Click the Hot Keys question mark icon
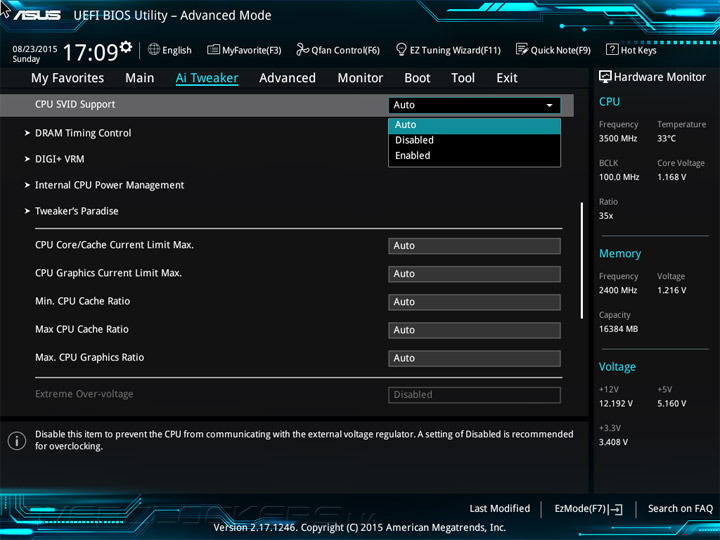Image resolution: width=720 pixels, height=540 pixels. click(612, 49)
